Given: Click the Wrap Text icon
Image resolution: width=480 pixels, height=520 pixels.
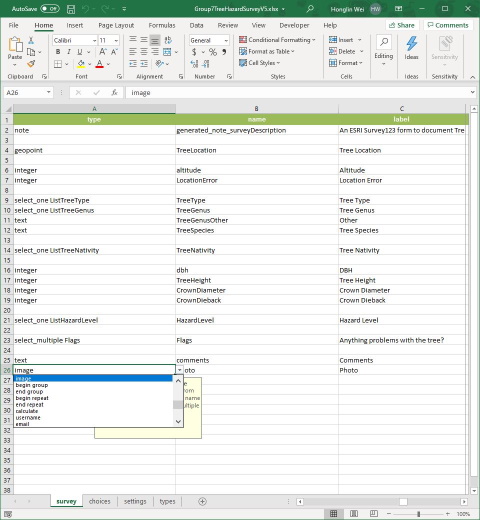Looking at the screenshot, I should tap(168, 40).
